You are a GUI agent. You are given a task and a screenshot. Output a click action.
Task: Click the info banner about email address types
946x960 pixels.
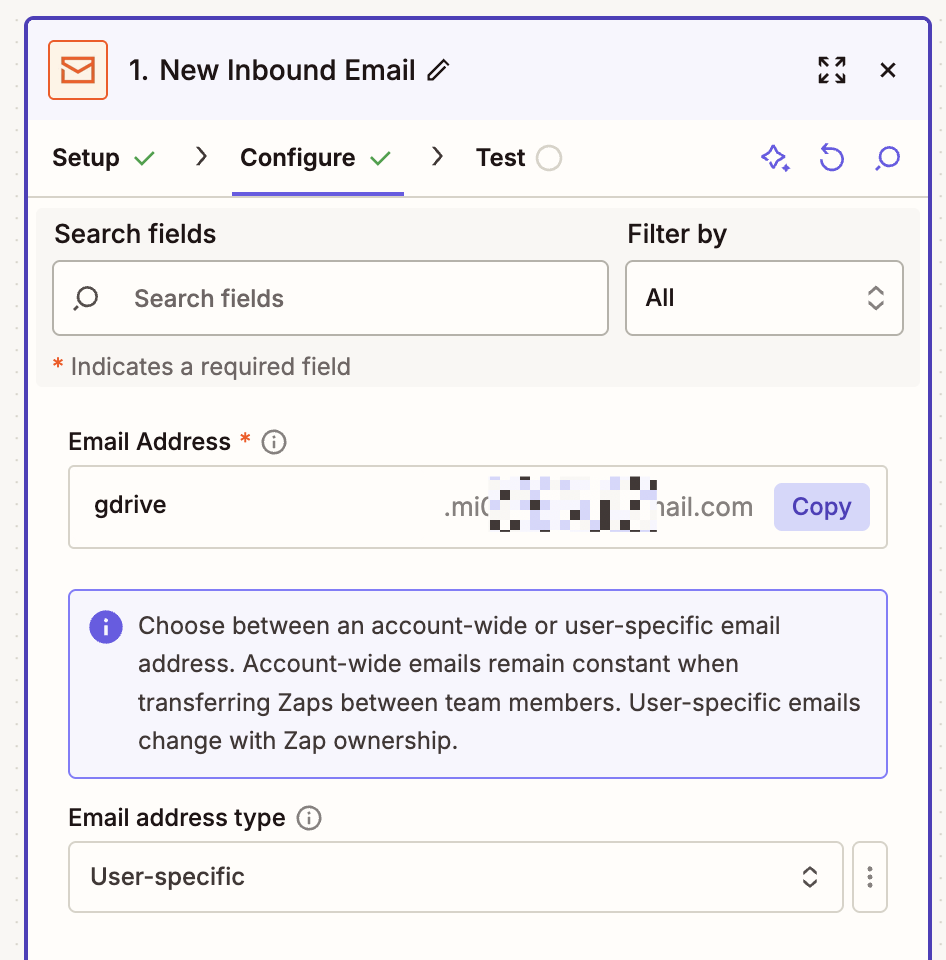477,683
